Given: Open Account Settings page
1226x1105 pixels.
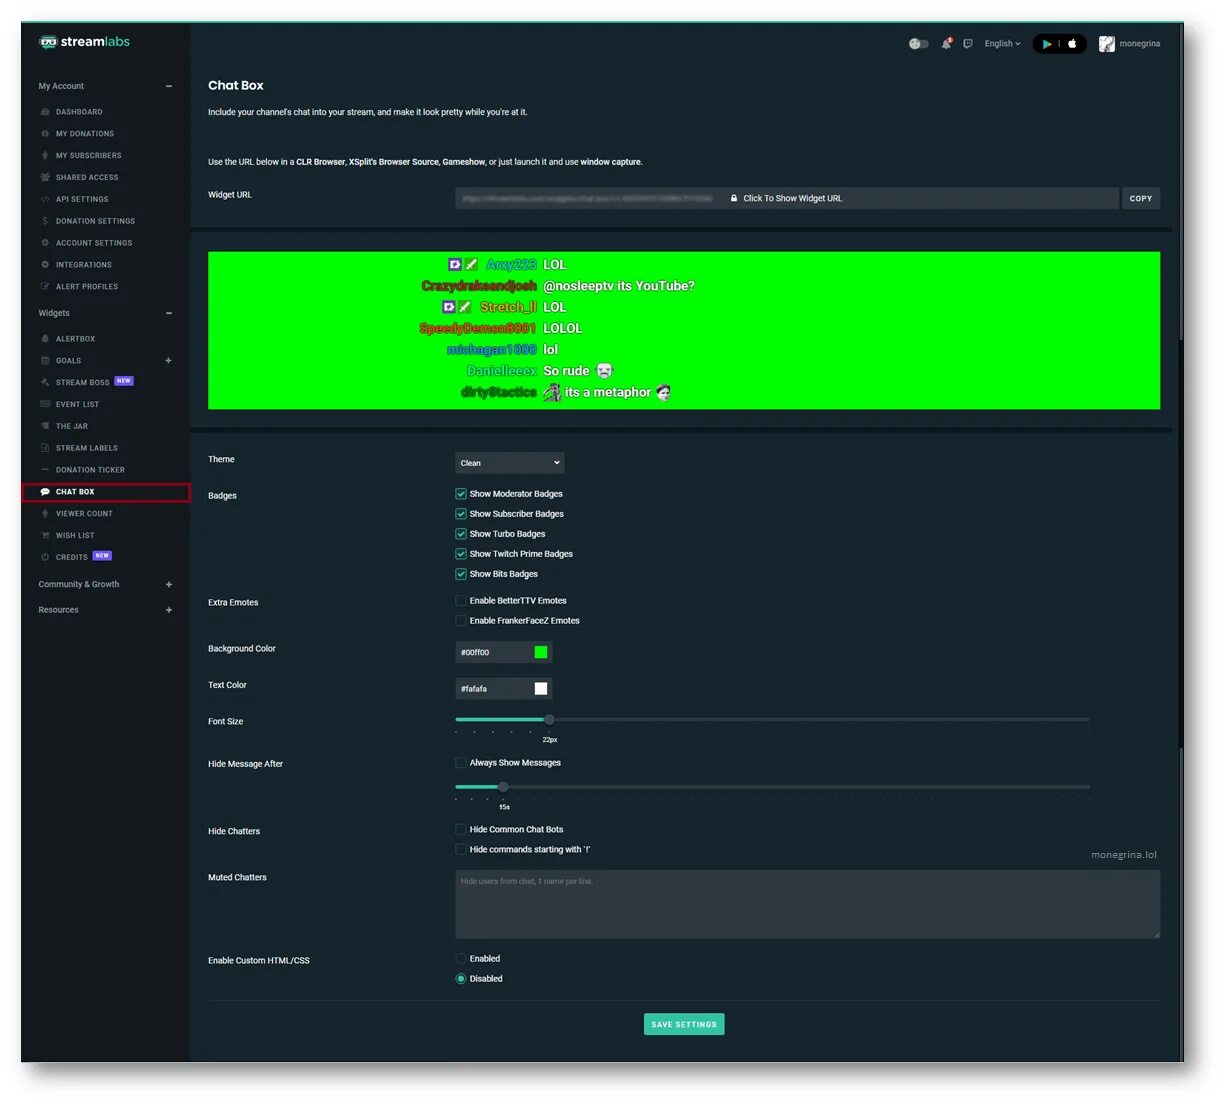Looking at the screenshot, I should 94,243.
